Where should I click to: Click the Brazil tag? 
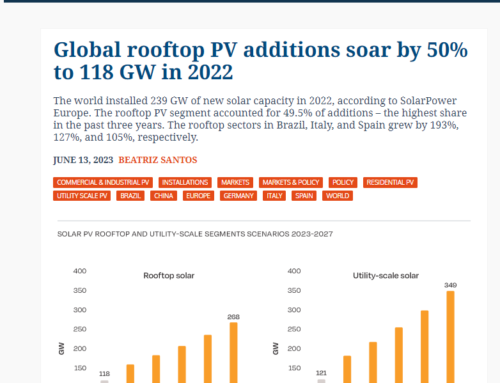click(130, 196)
